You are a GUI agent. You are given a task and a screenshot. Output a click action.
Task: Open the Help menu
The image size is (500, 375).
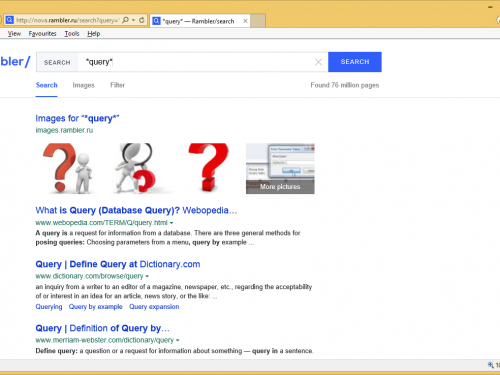point(94,34)
